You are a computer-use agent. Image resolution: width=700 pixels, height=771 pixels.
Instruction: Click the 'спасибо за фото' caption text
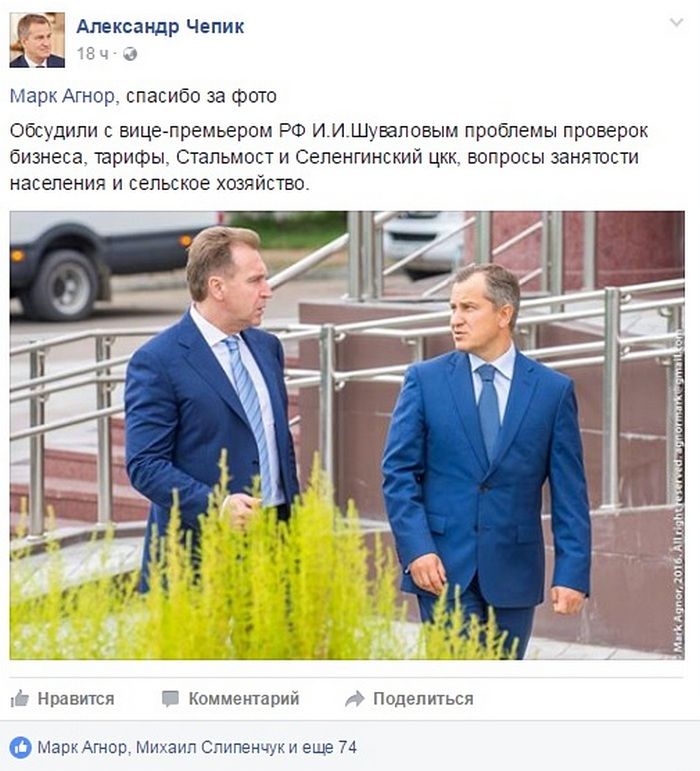[201, 96]
